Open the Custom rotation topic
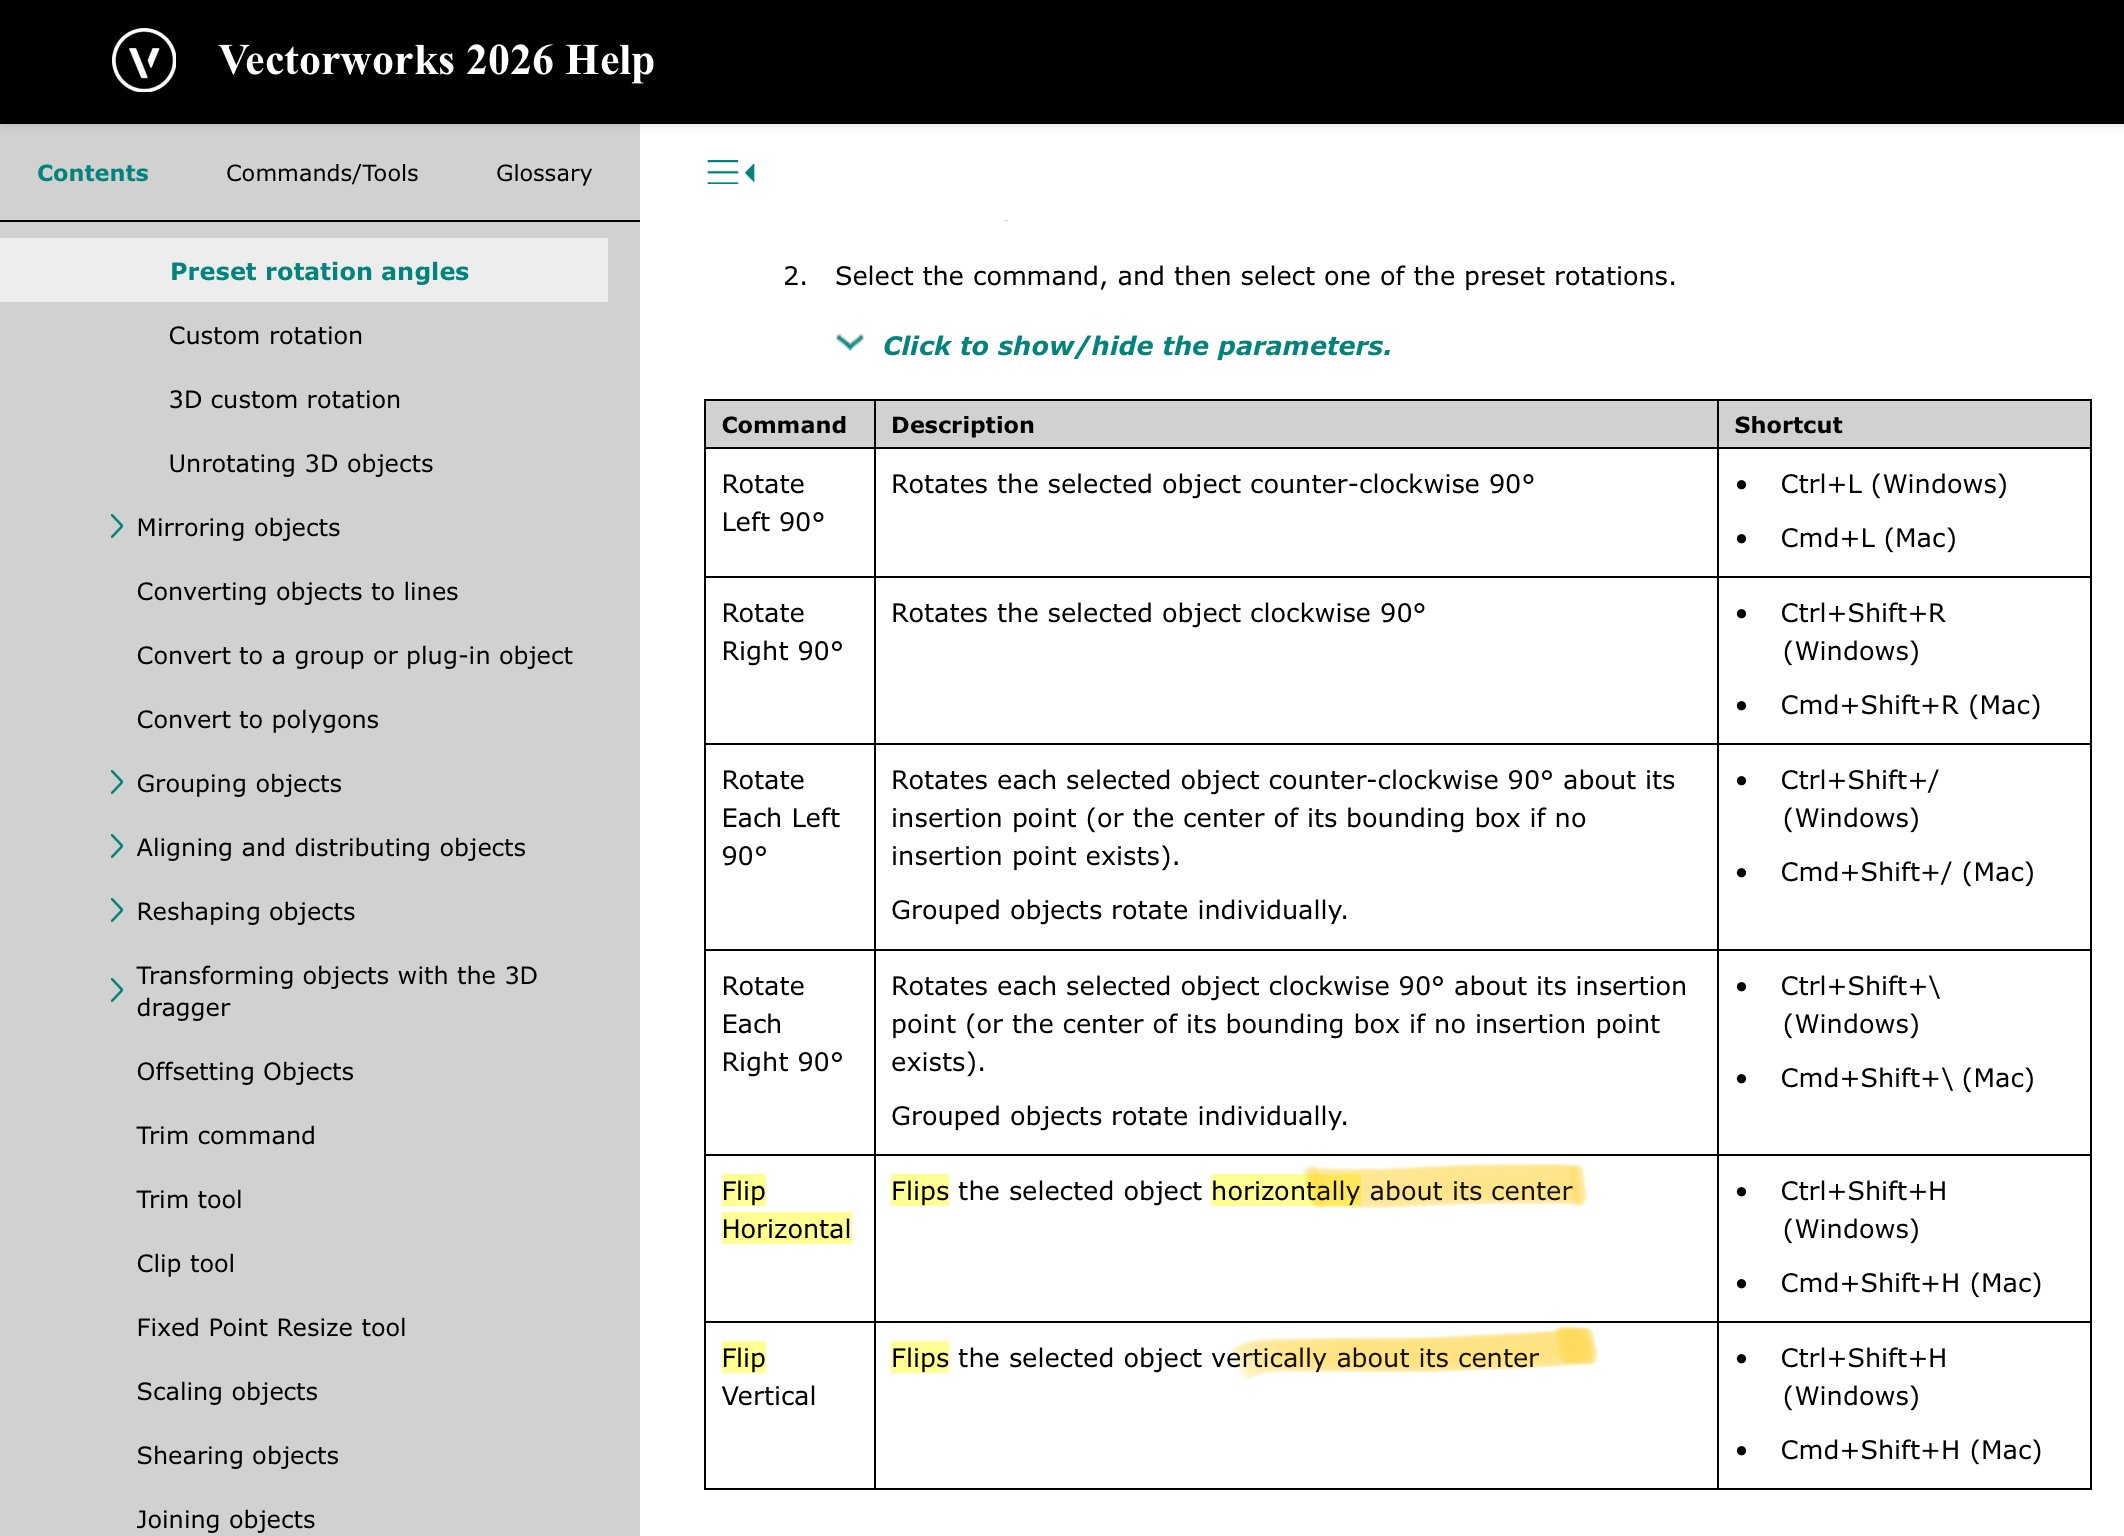Screen dimensions: 2124x1536 click(265, 335)
